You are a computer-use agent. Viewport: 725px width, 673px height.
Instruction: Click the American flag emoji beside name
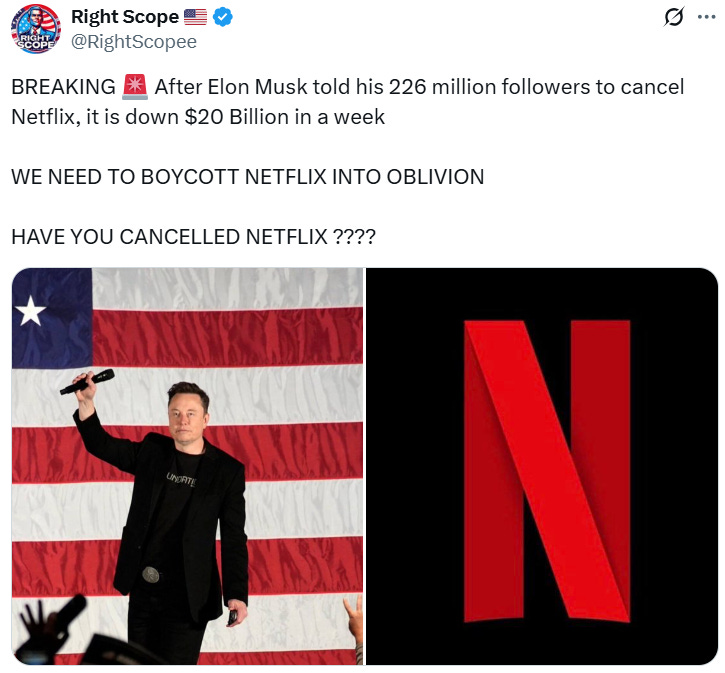(x=195, y=17)
